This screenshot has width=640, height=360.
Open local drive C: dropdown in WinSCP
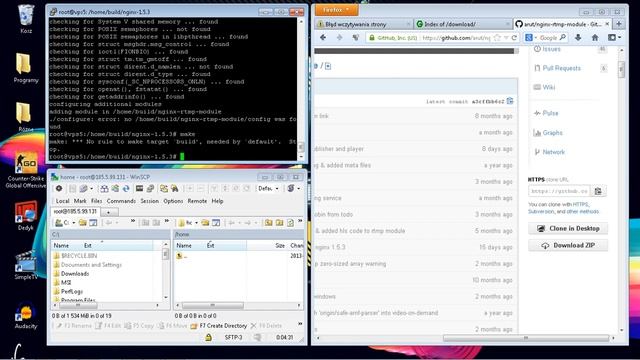tap(65, 222)
